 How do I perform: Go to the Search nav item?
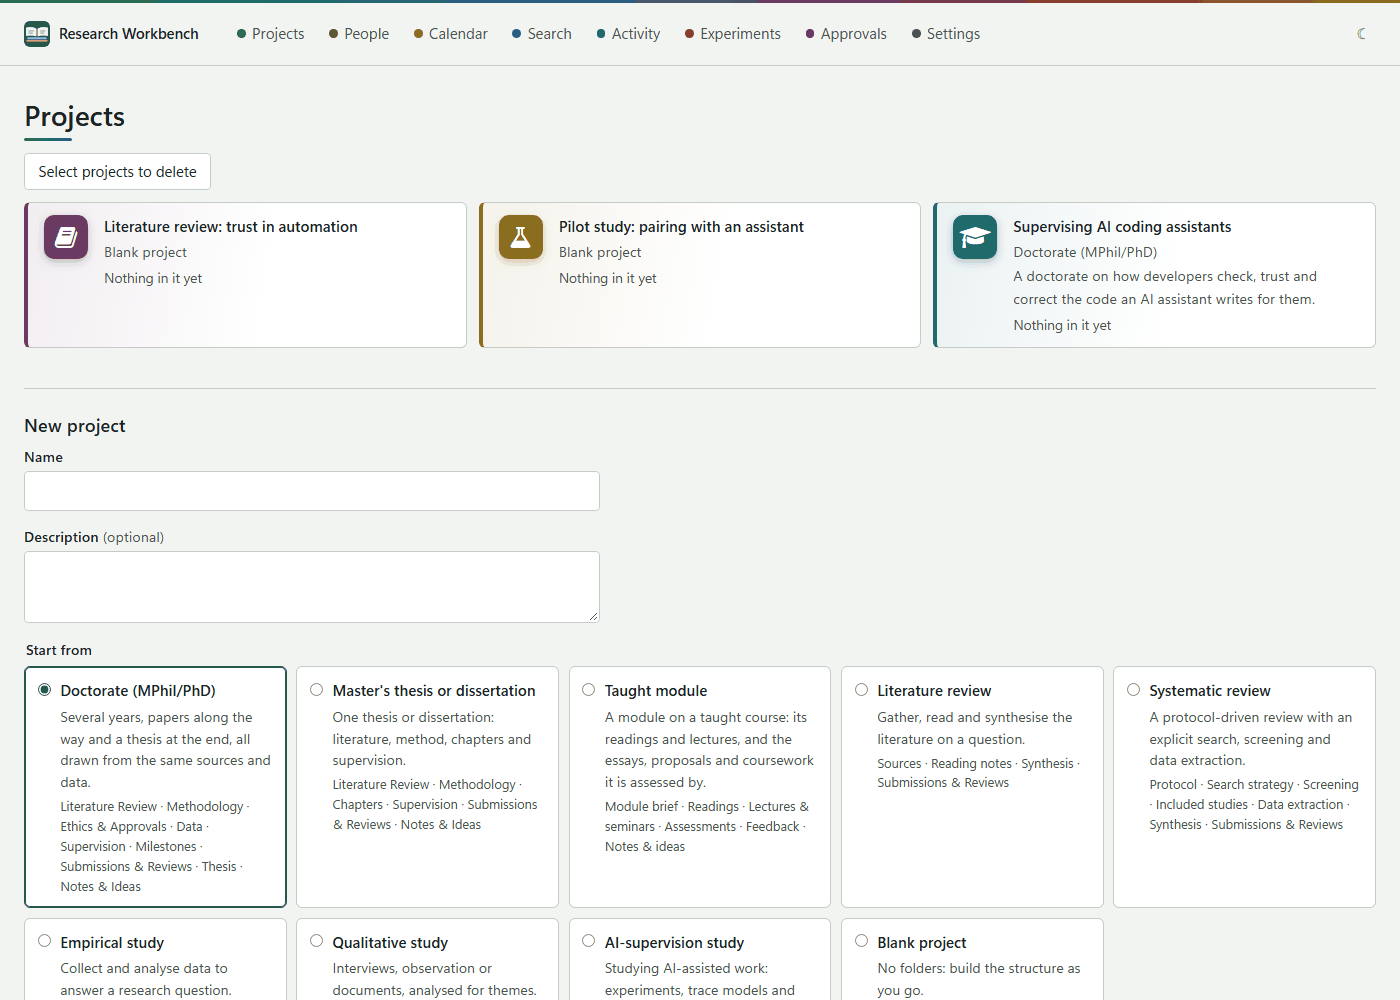tap(542, 34)
